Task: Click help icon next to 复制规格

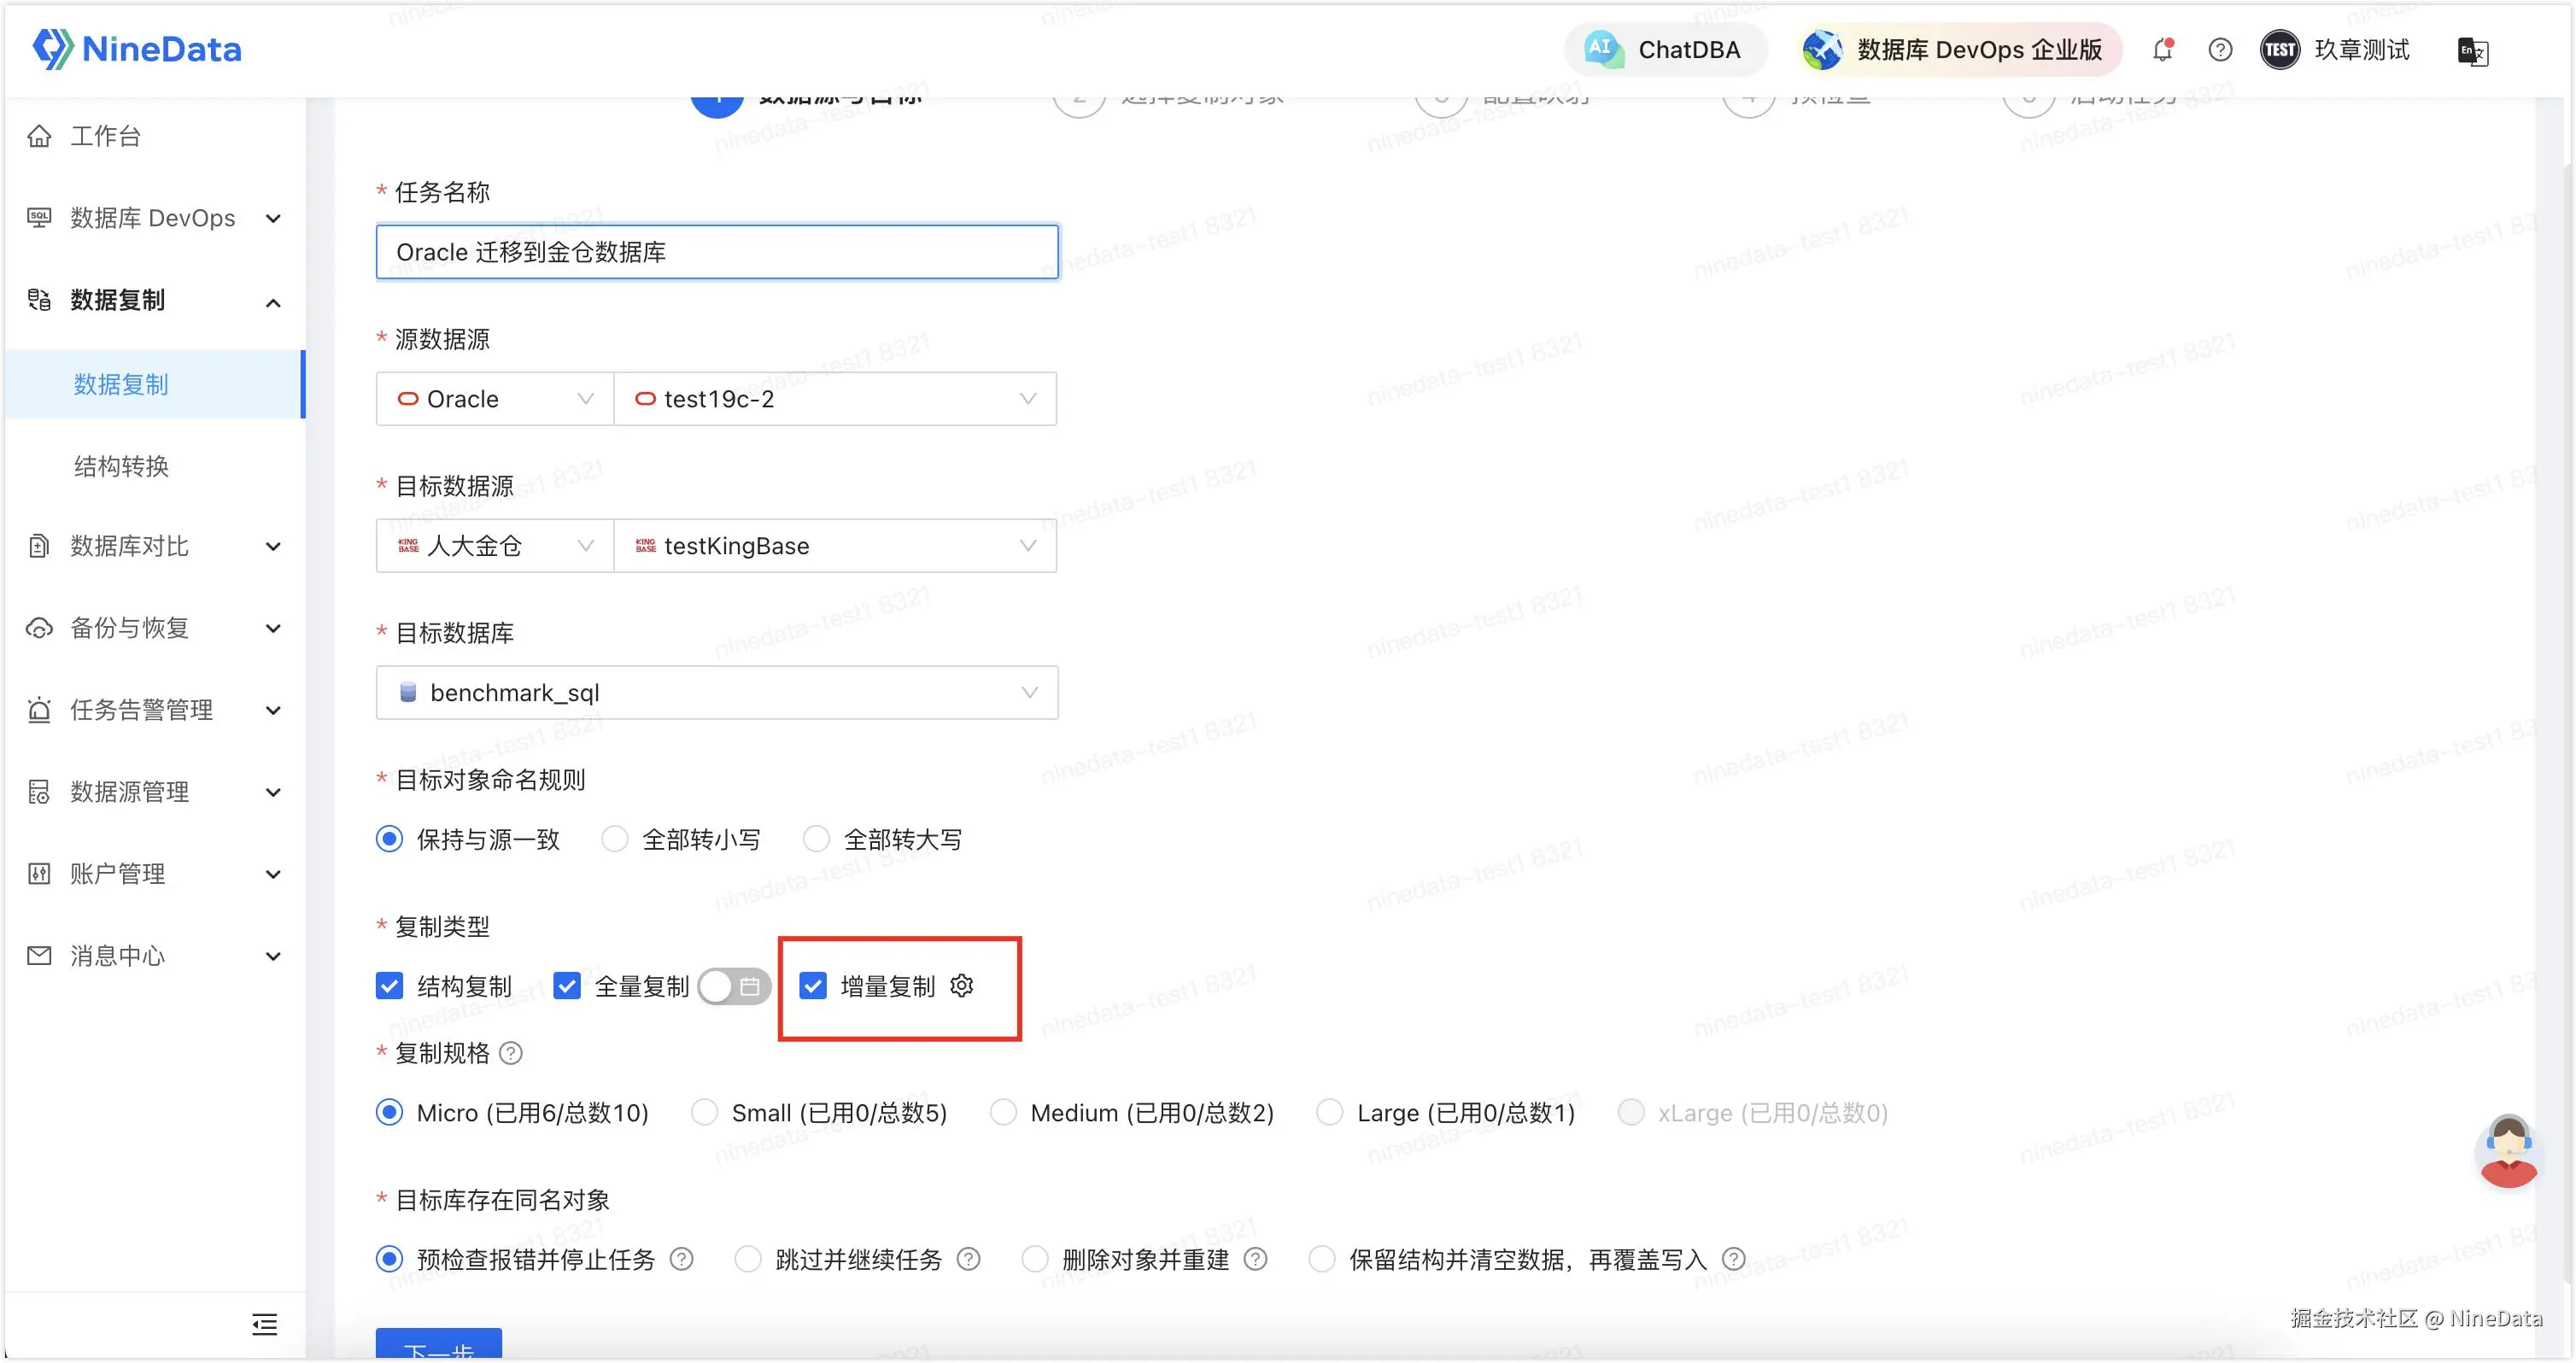Action: click(511, 1053)
